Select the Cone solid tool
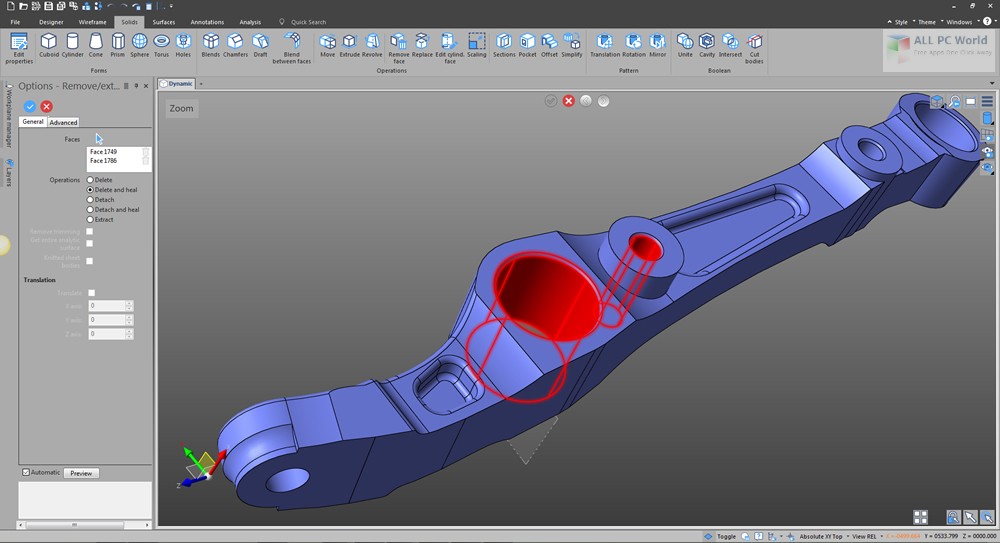 [96, 45]
